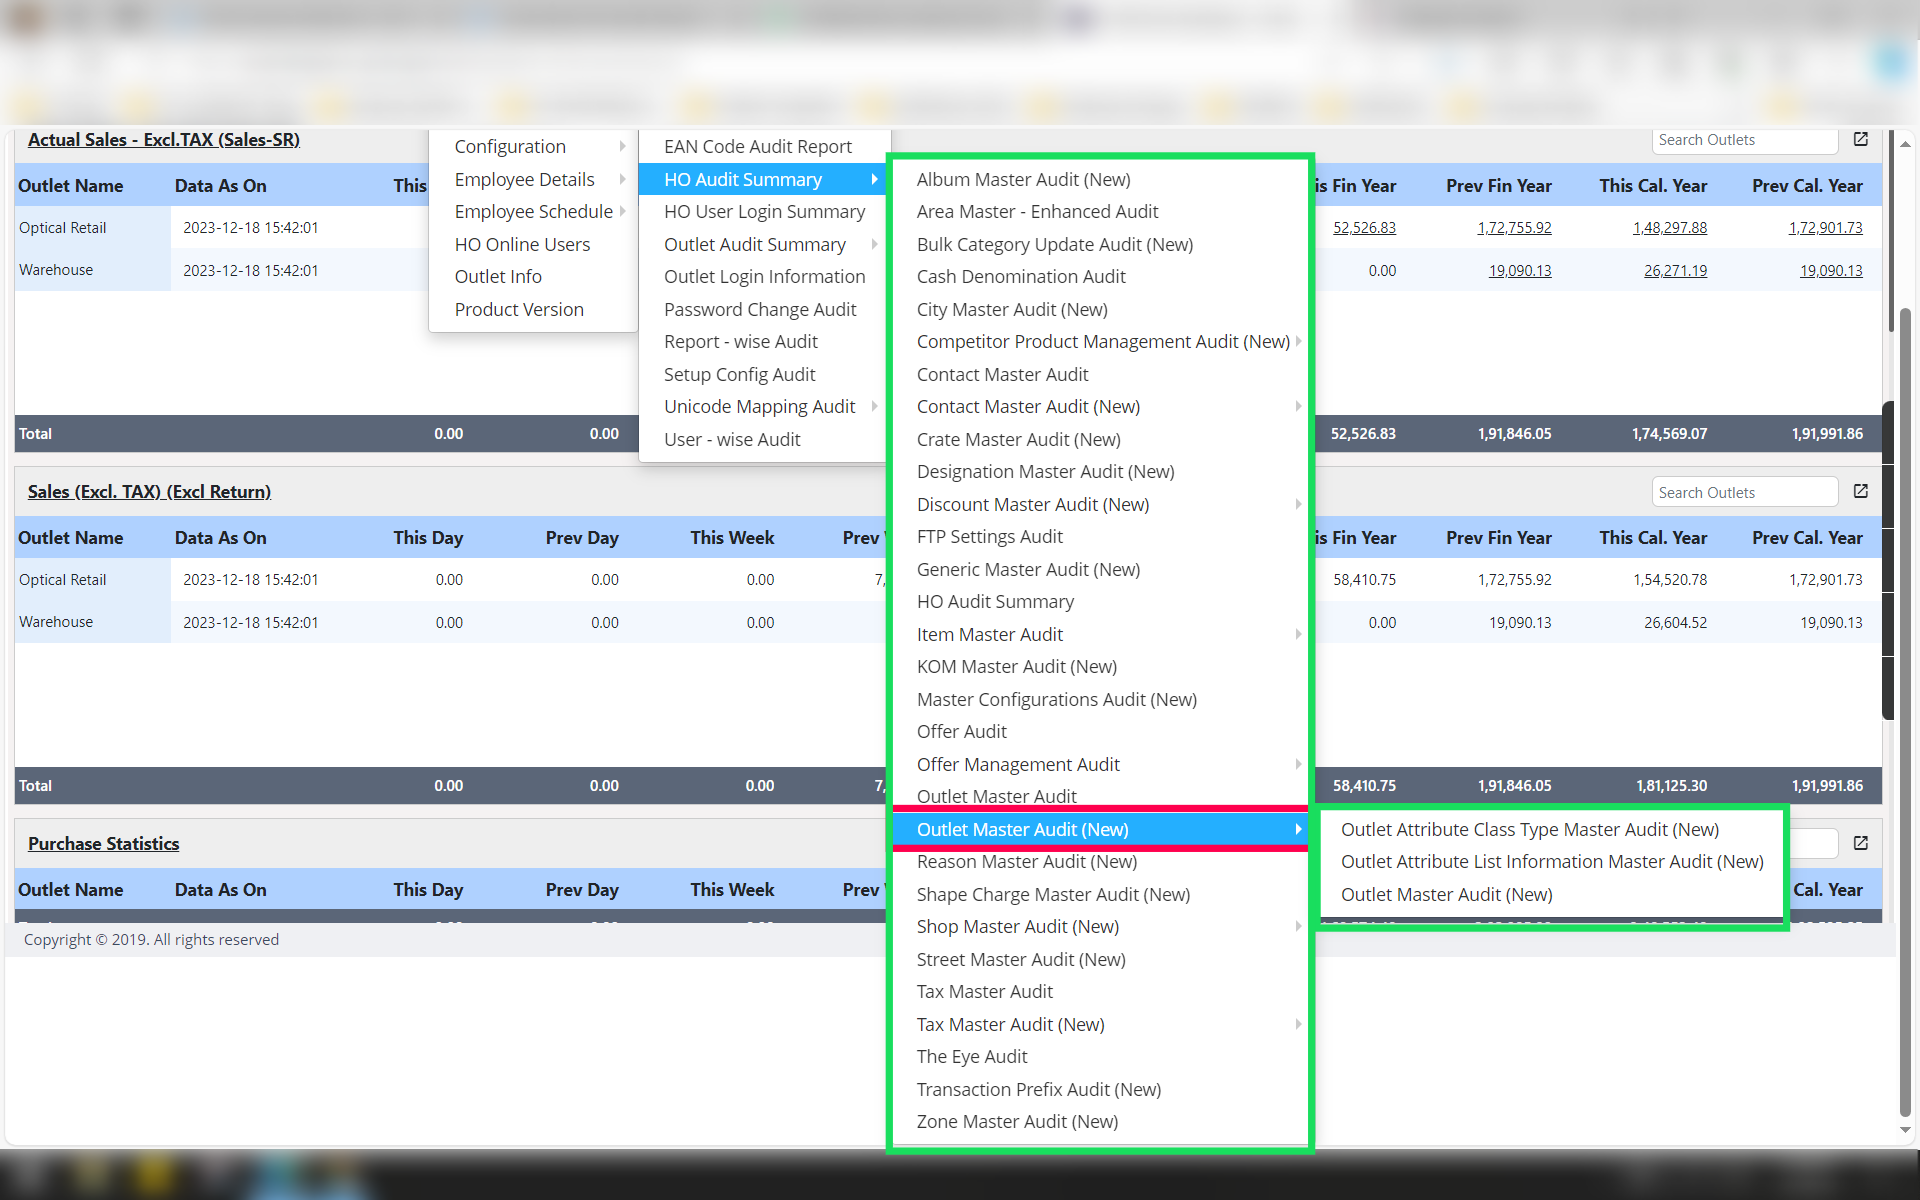Select Outlet Attribute Class Type Master Audit (New)
Viewport: 1920px width, 1200px height.
coord(1529,830)
